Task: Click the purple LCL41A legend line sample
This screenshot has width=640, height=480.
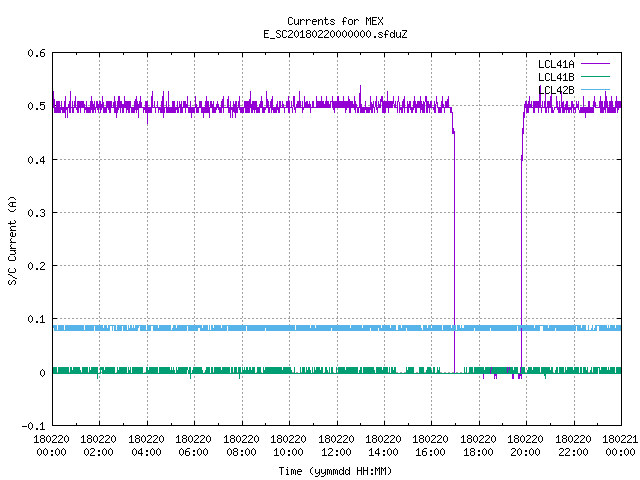Action: click(x=595, y=64)
